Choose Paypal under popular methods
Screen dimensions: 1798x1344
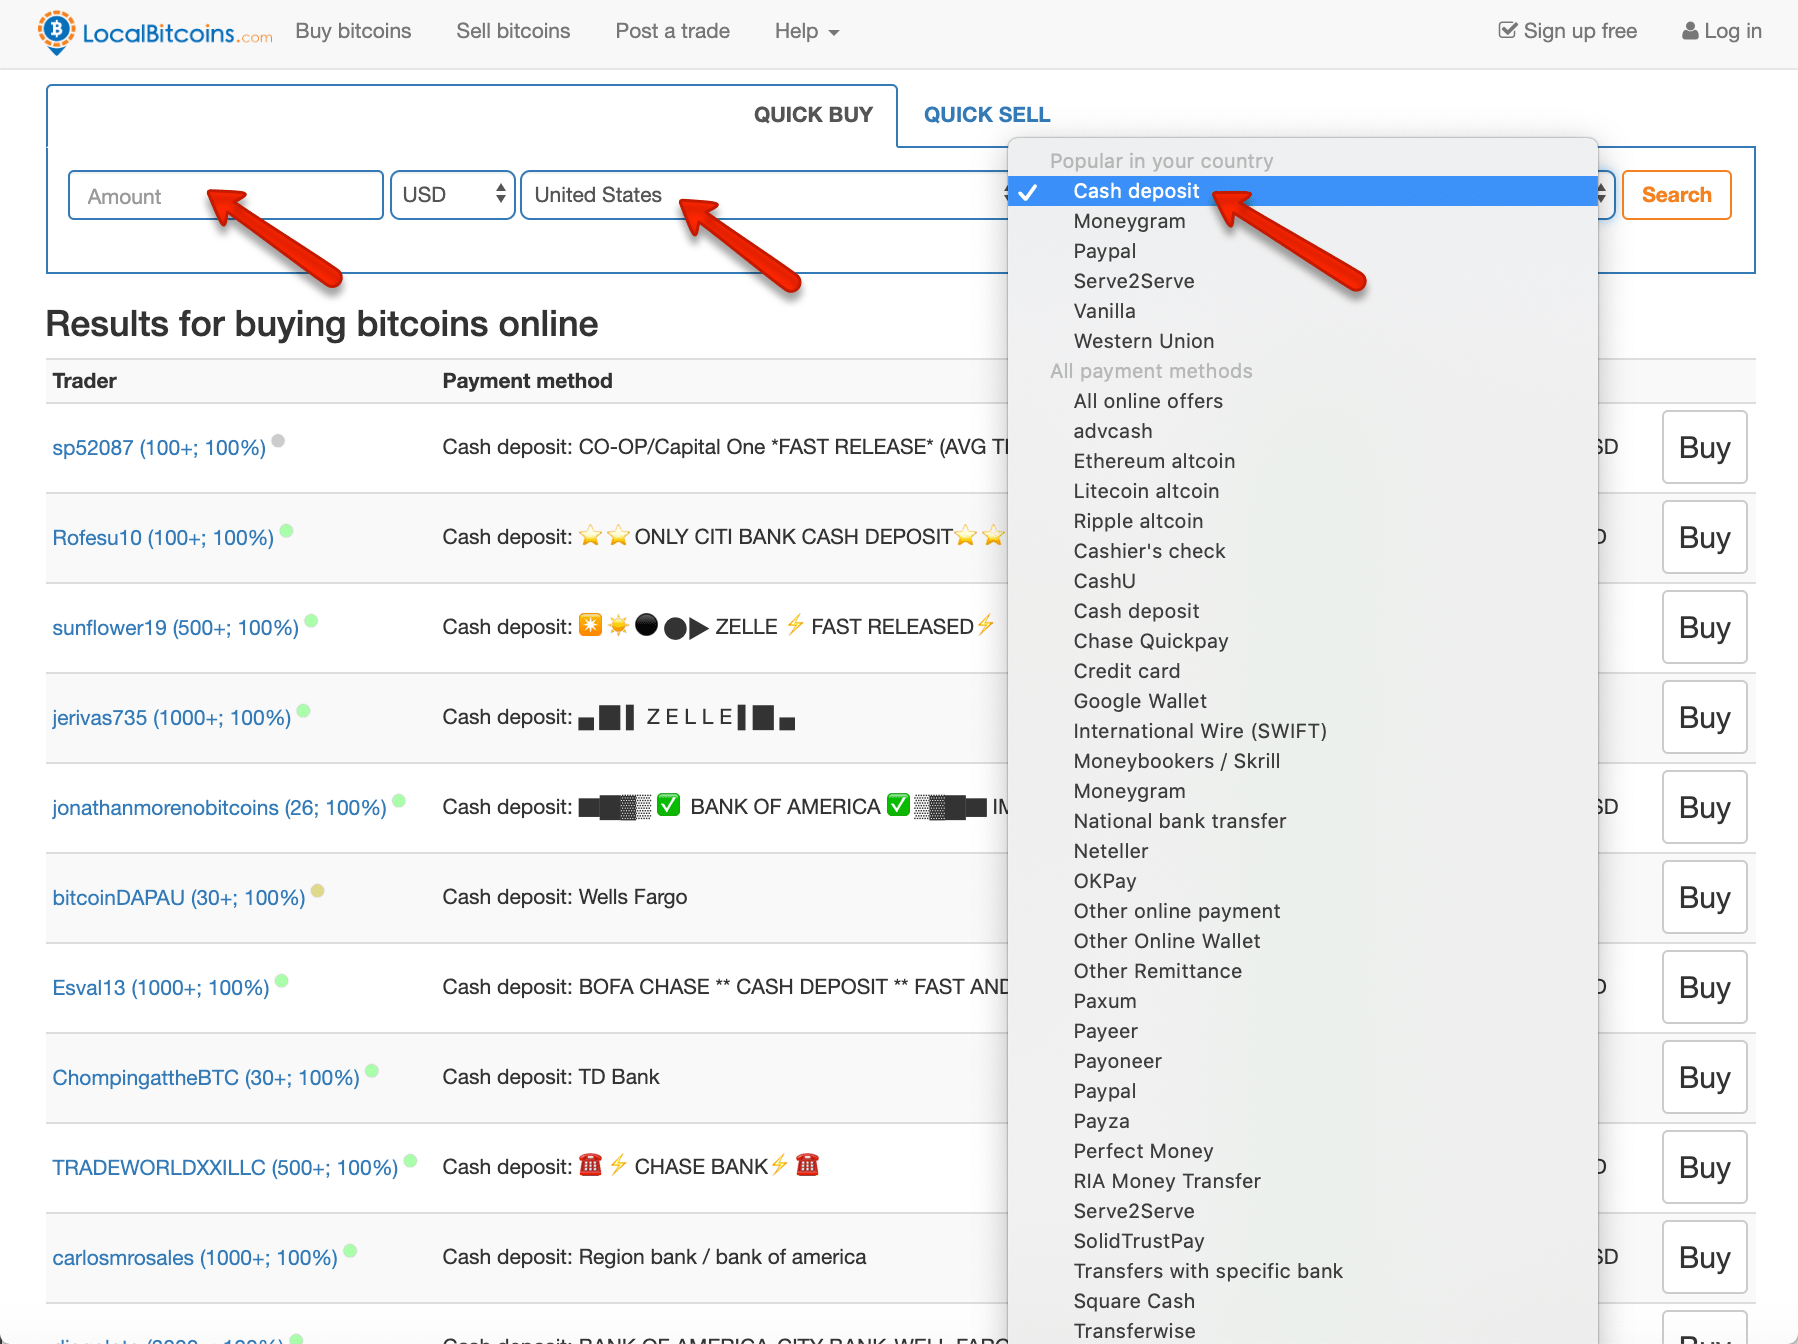1303,251
